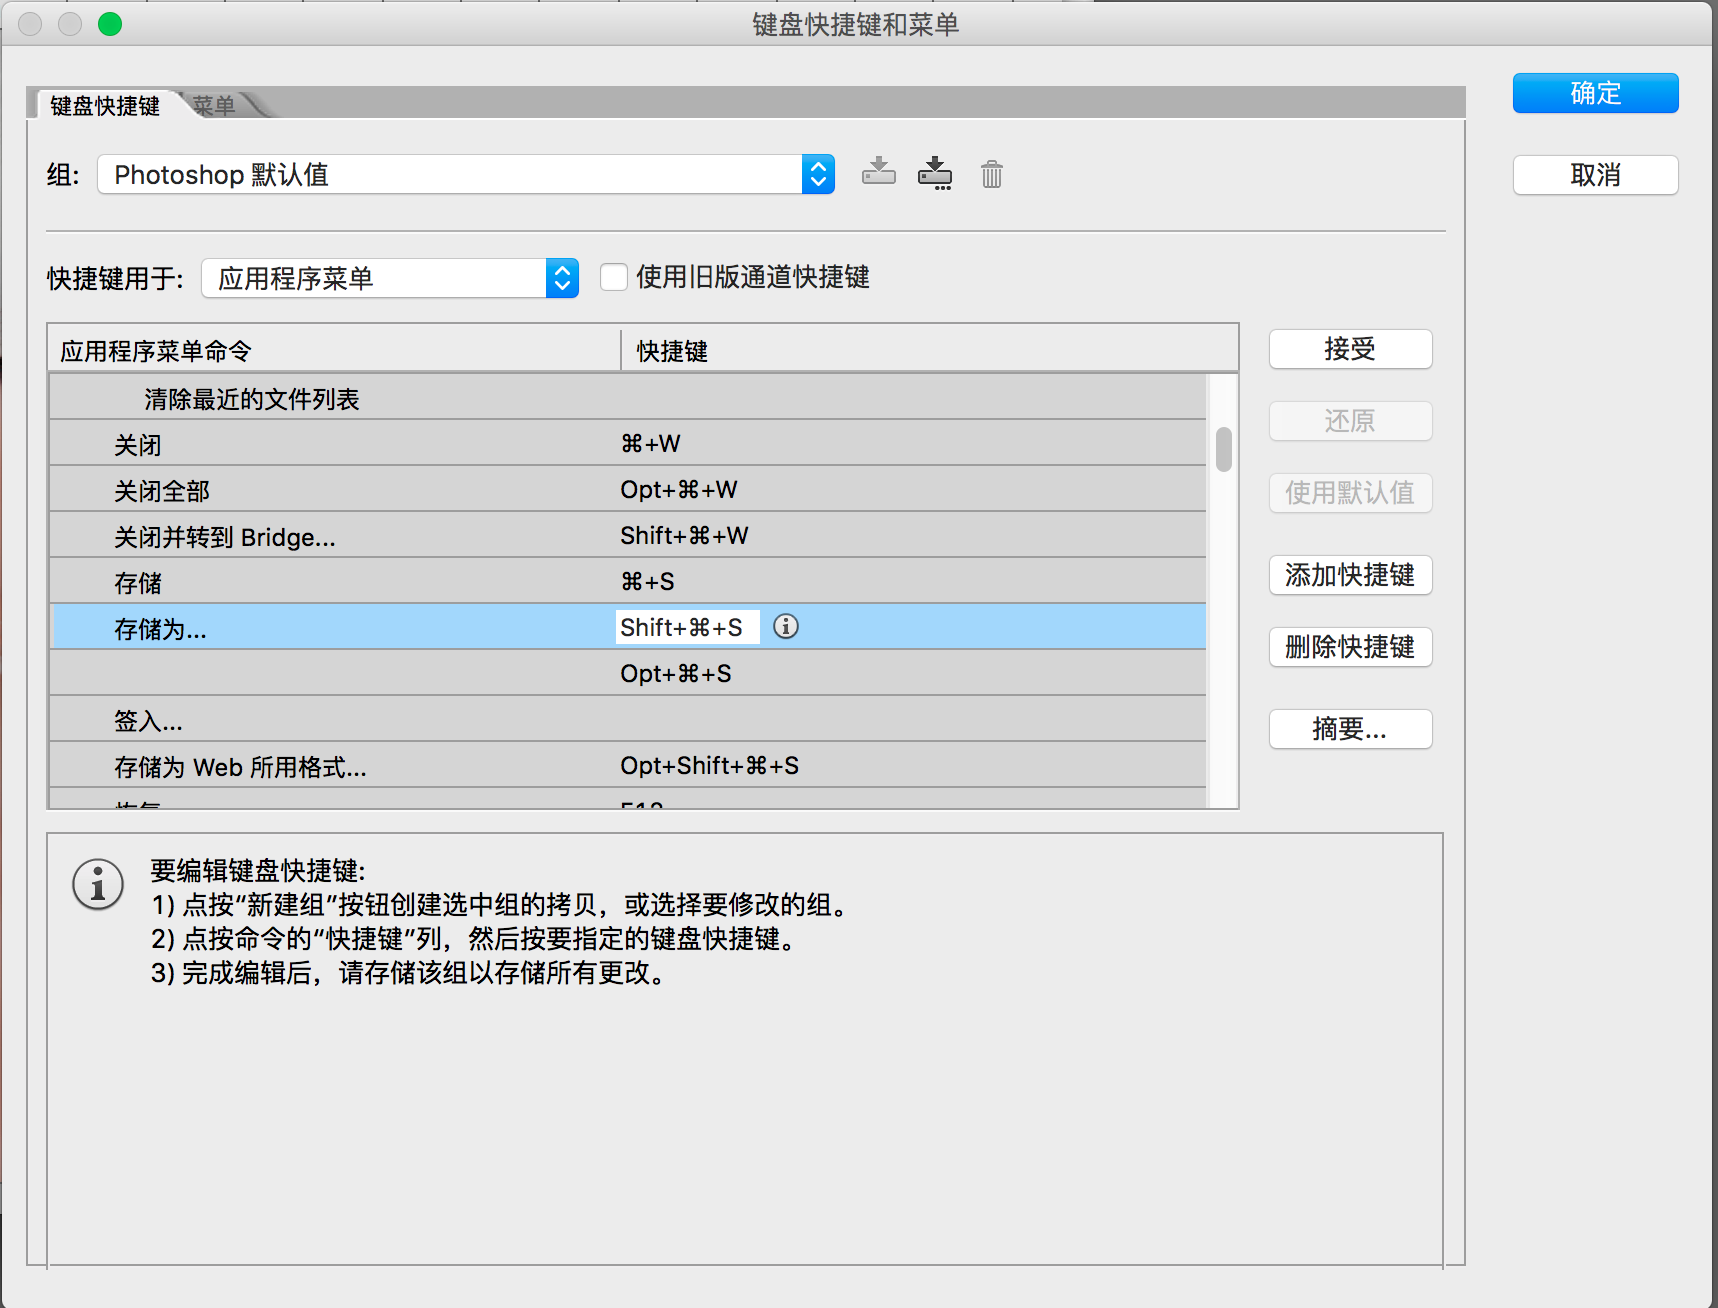This screenshot has width=1718, height=1308.
Task: Click the green zoom window button
Action: [x=110, y=24]
